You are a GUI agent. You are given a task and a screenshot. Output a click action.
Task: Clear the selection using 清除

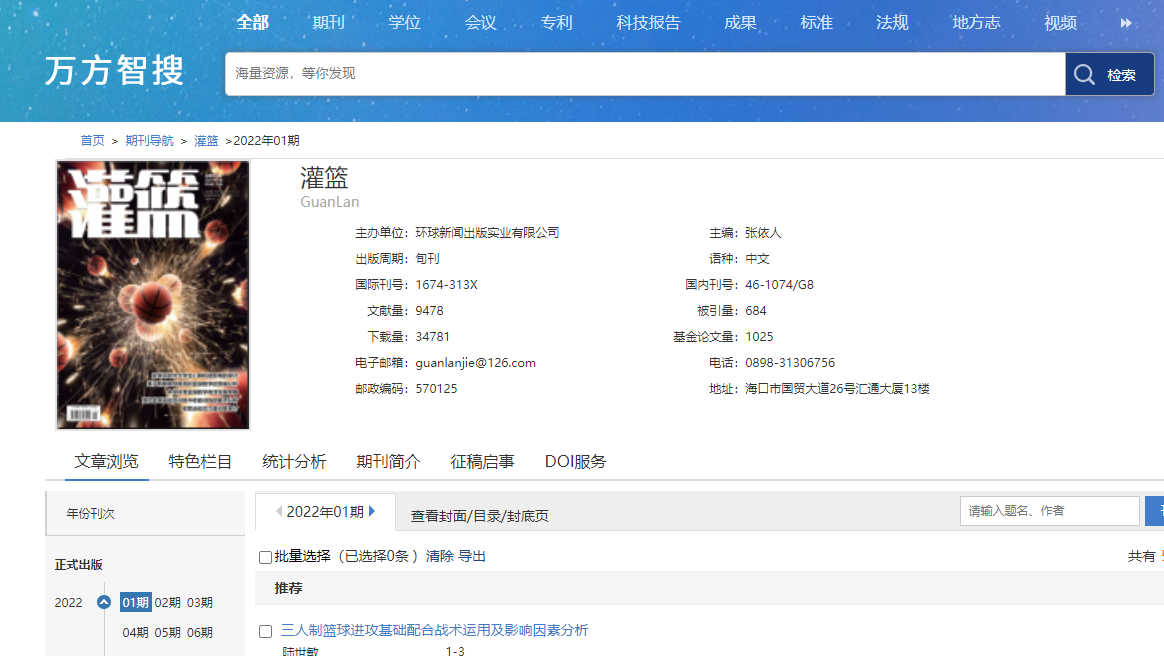click(439, 556)
